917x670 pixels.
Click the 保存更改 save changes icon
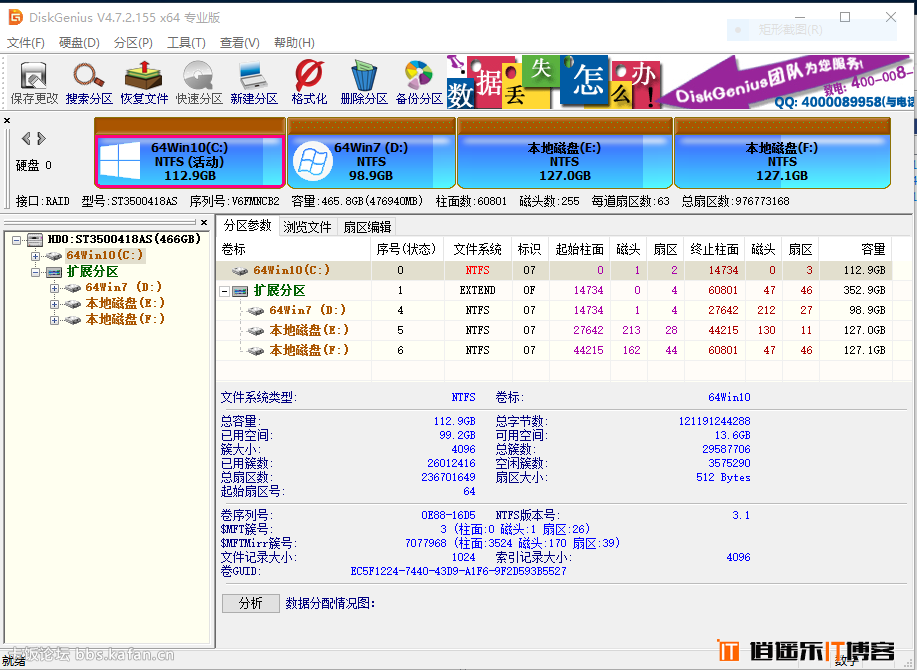pyautogui.click(x=33, y=82)
